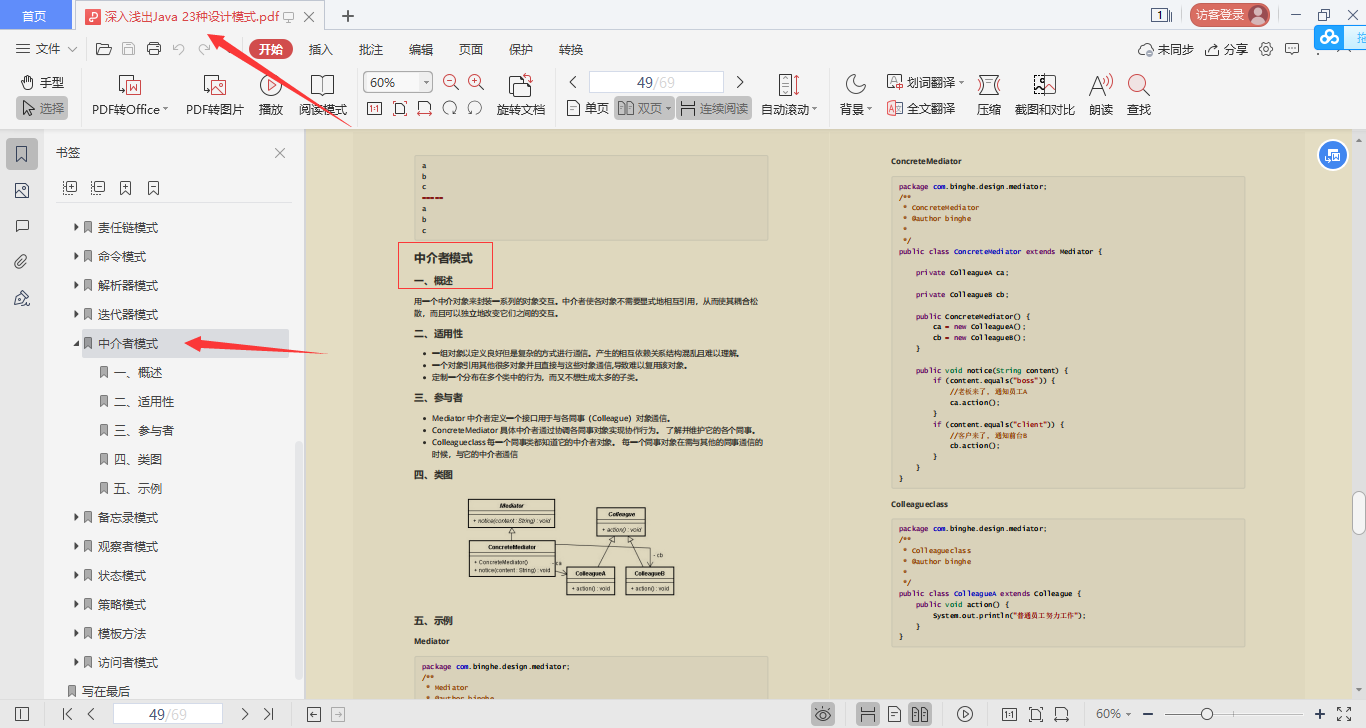Open the 查找 search tool
The image size is (1366, 728).
tap(1139, 95)
